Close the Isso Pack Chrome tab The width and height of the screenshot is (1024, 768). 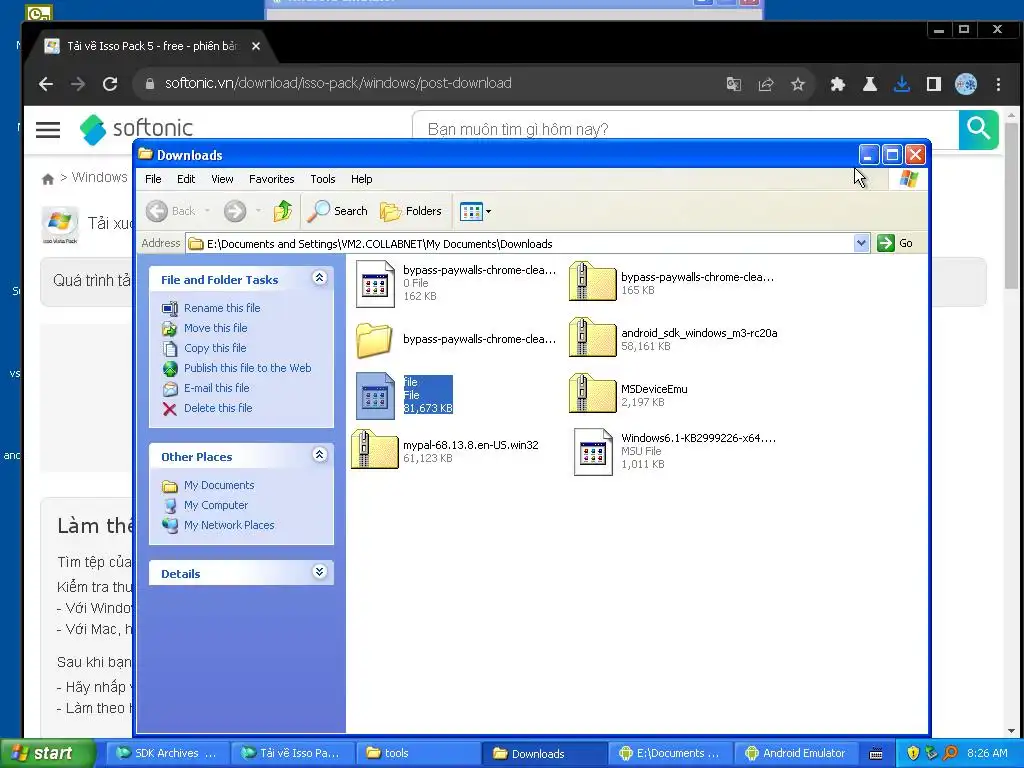tap(256, 46)
